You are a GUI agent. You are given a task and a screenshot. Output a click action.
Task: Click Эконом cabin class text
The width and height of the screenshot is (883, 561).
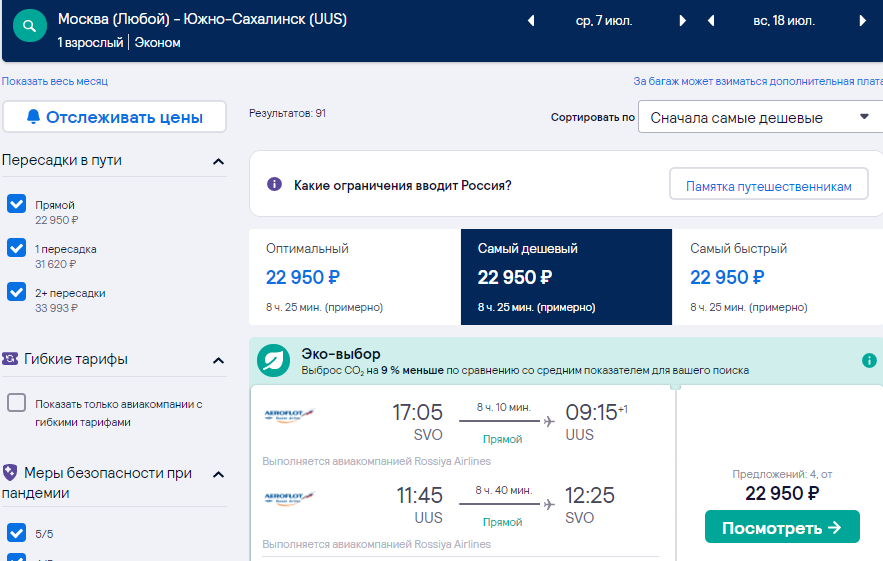(158, 42)
